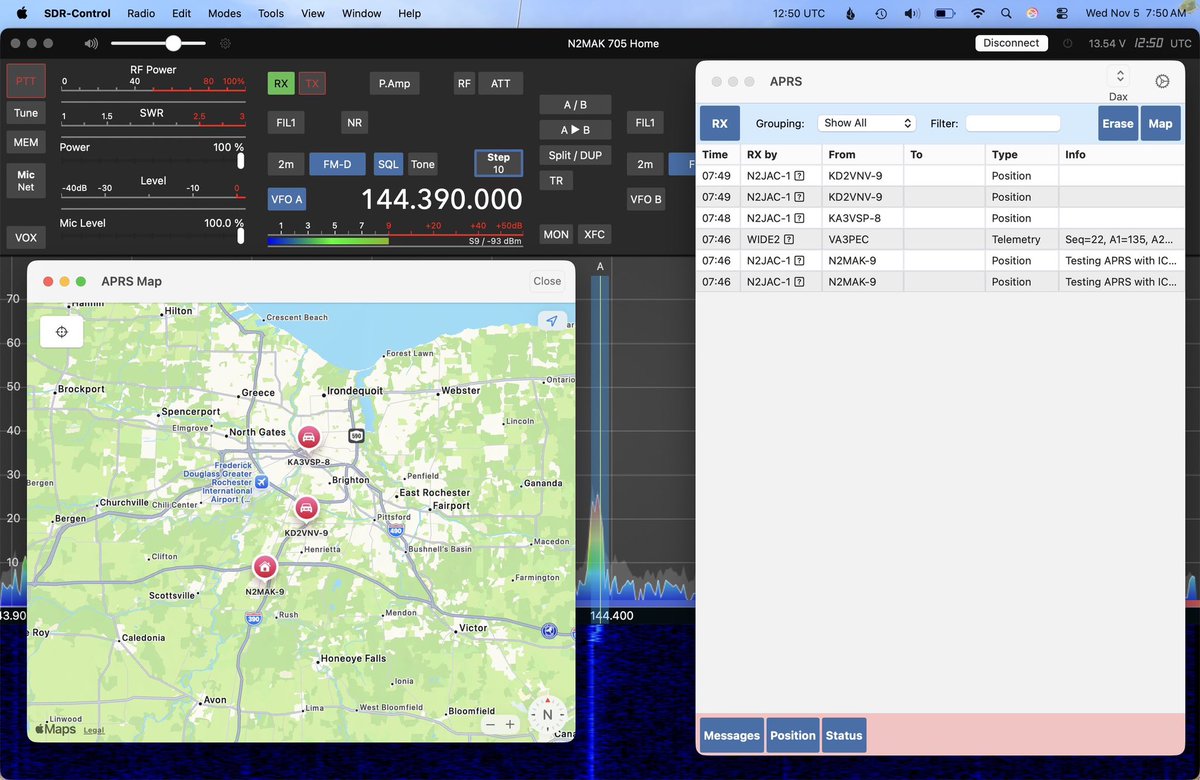Select the KA3VSP-8 car marker on map
Image resolution: width=1200 pixels, height=780 pixels.
tap(309, 438)
